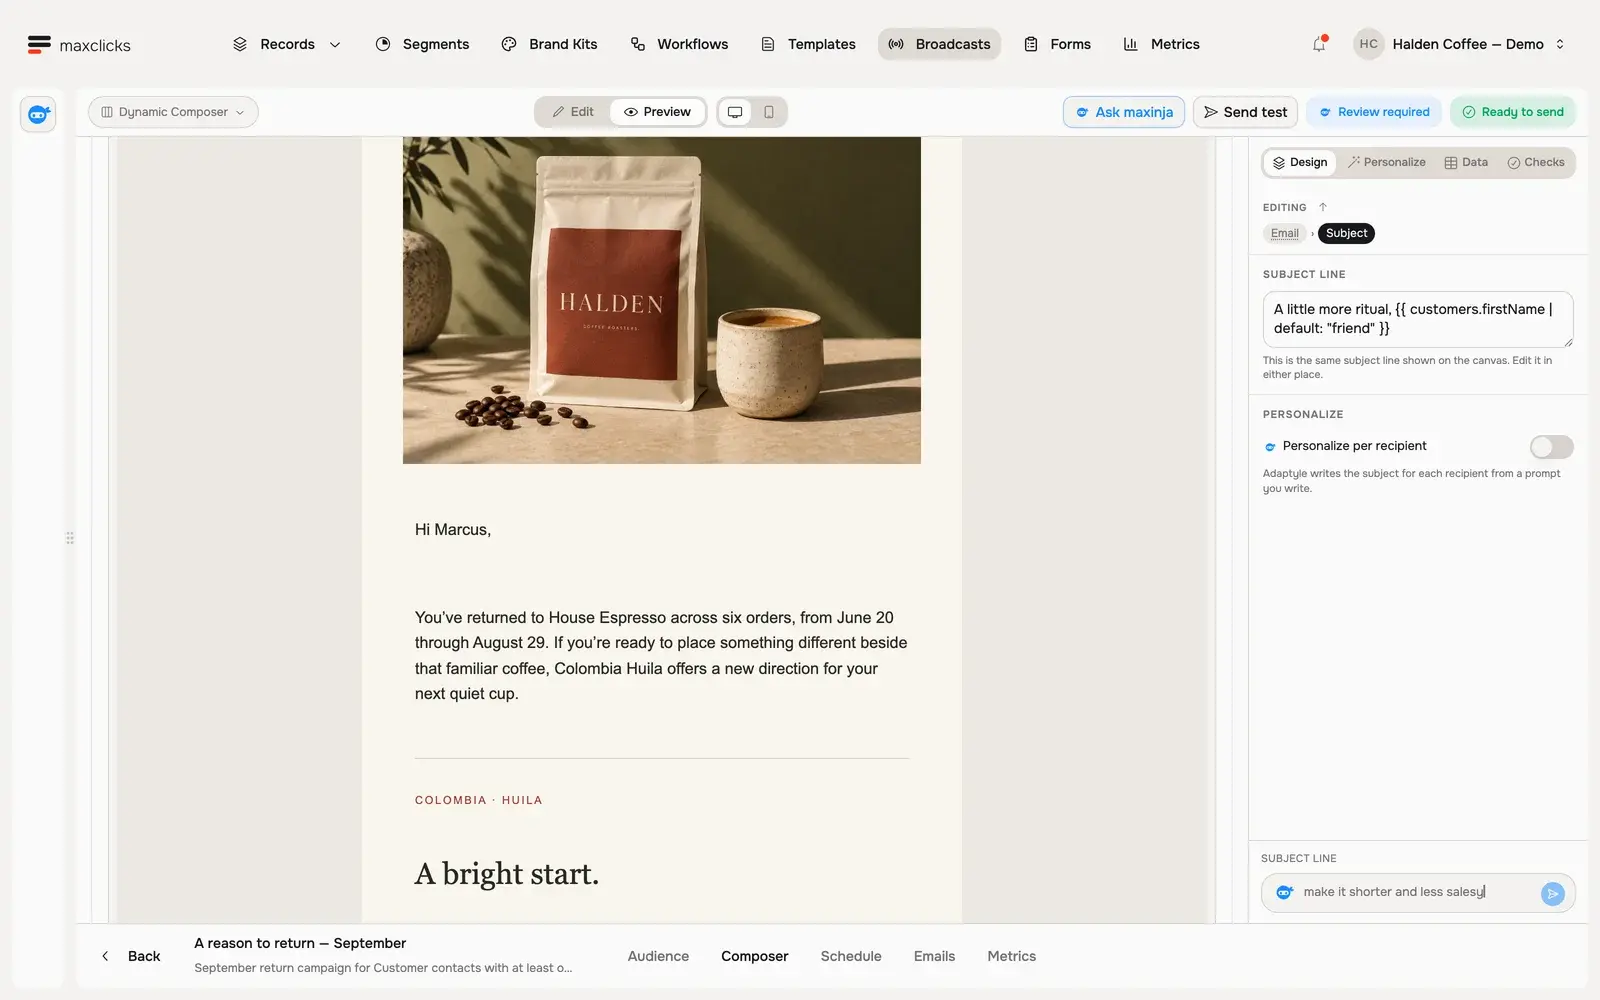Open the Data panel tab
The image size is (1600, 1000).
pyautogui.click(x=1466, y=162)
